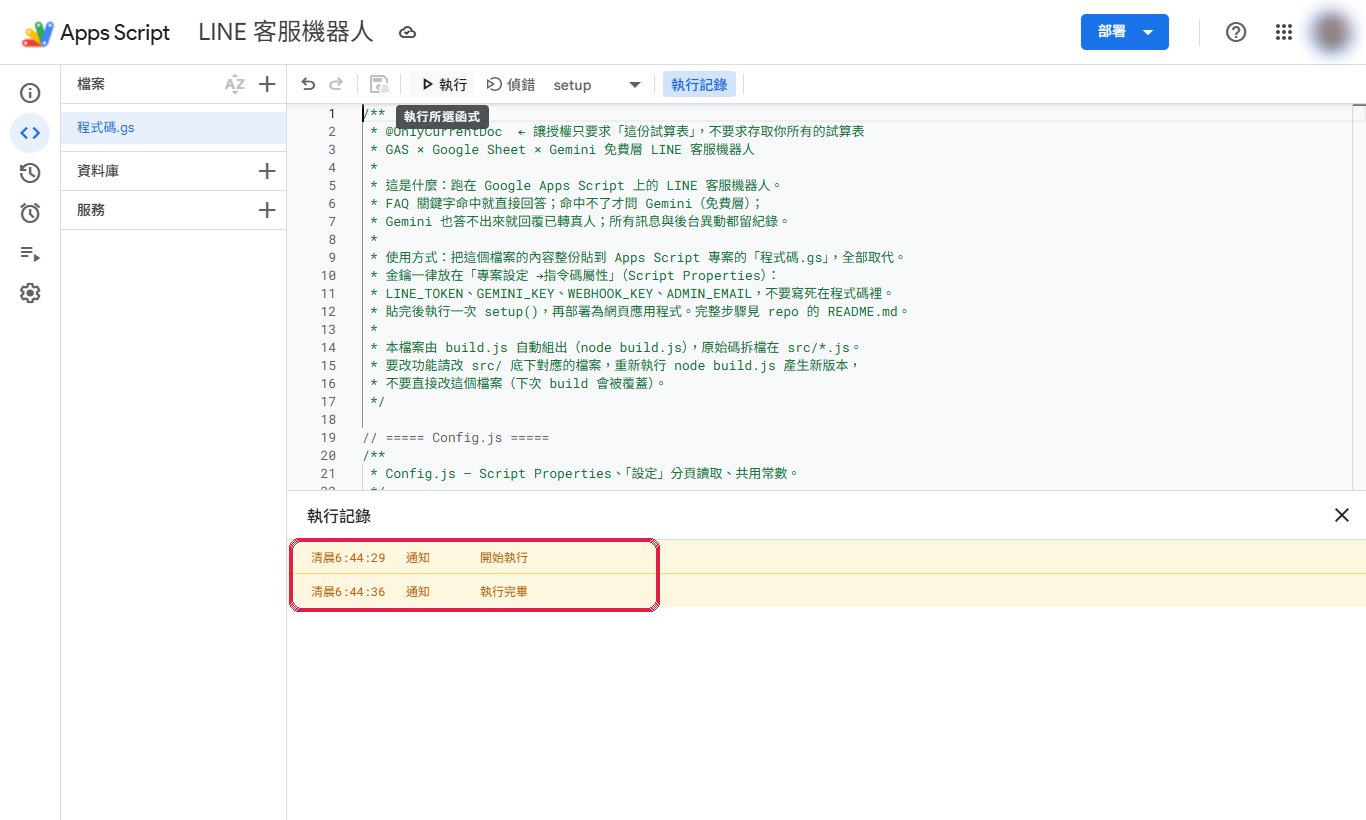Click the 清晨6:44:36 timestamp
Image resolution: width=1366 pixels, height=820 pixels.
tap(348, 592)
